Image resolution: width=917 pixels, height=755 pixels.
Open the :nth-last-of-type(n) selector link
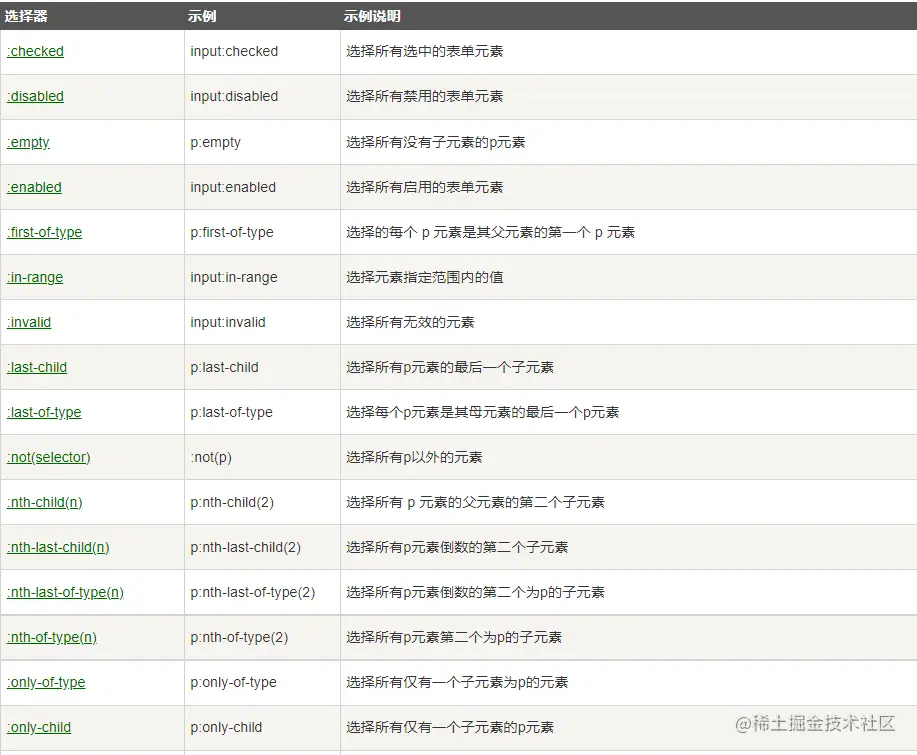point(65,592)
